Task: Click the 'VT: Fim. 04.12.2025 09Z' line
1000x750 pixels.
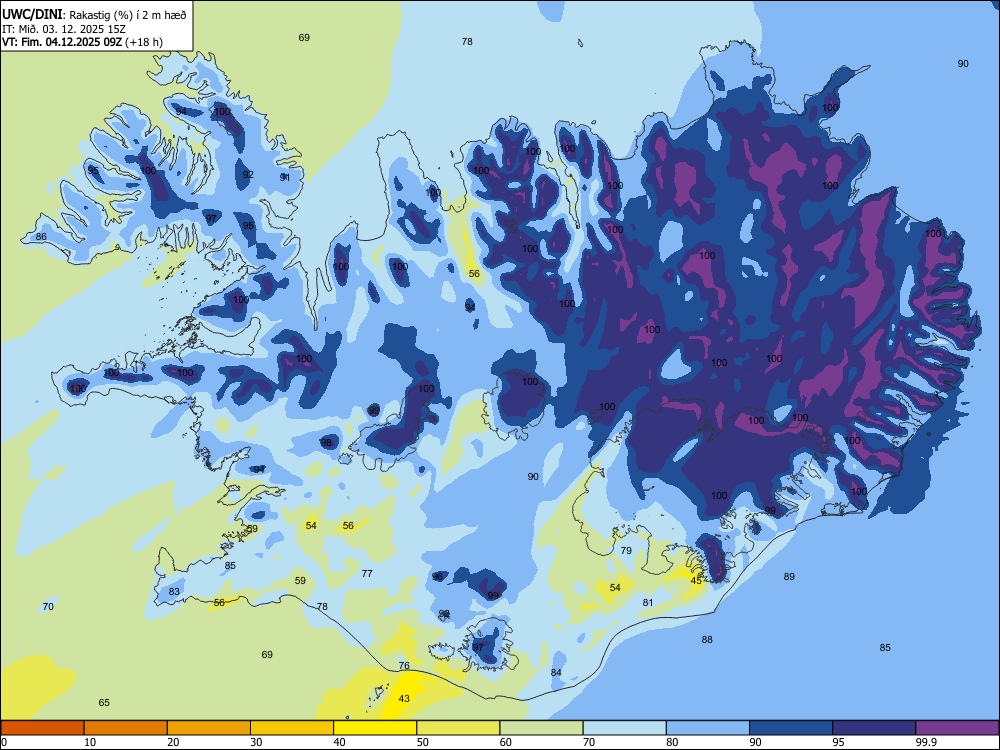Action: 62,42
